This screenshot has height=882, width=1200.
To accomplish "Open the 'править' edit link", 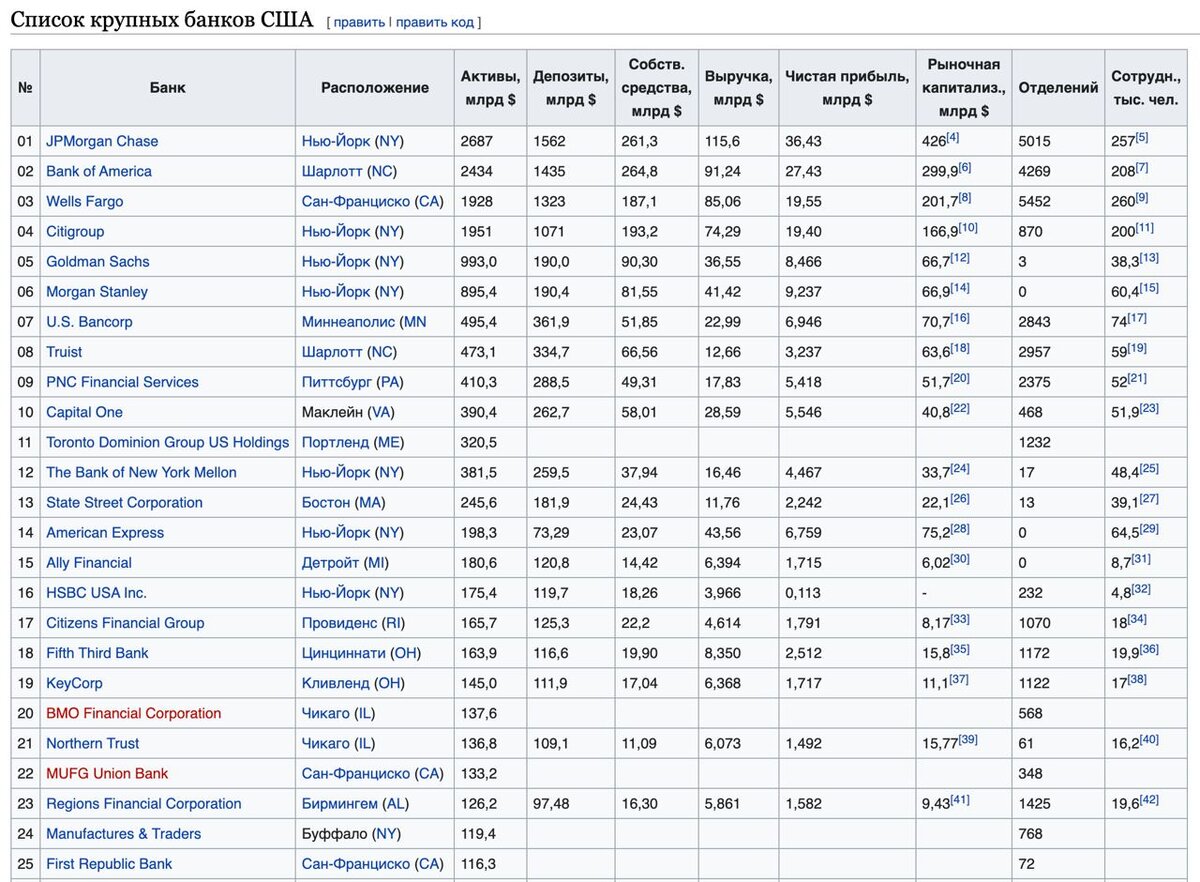I will coord(359,22).
